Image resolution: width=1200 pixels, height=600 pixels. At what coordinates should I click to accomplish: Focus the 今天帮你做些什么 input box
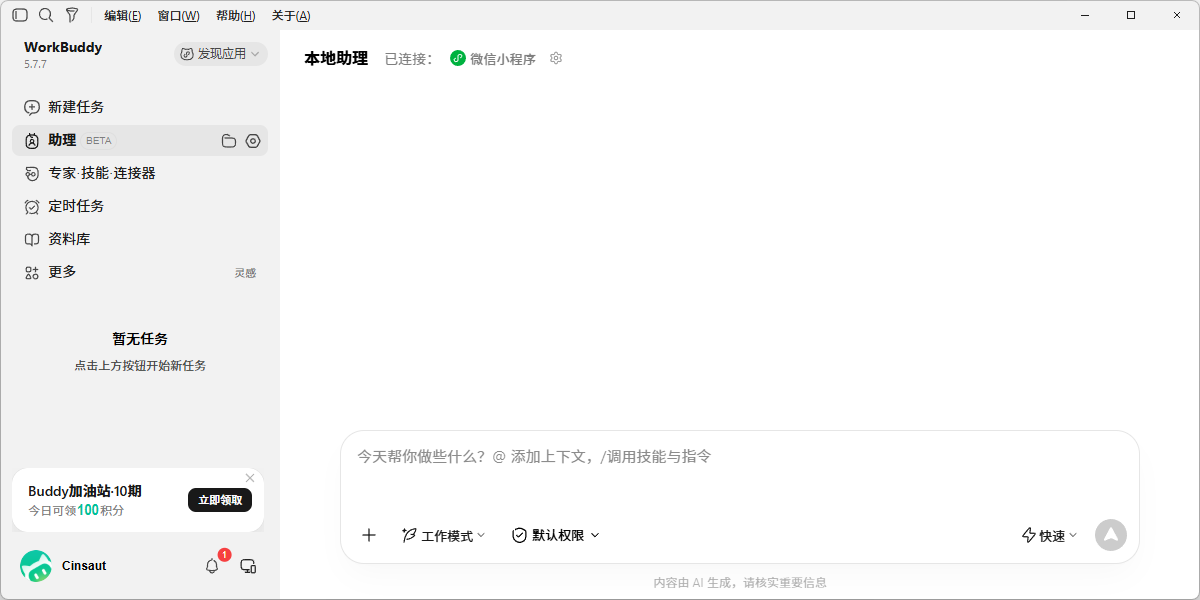click(x=740, y=457)
